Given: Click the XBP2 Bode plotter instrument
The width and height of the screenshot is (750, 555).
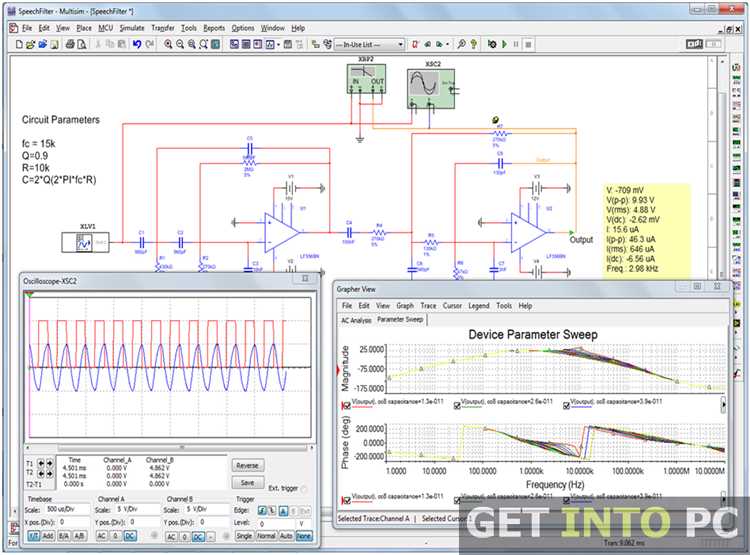Looking at the screenshot, I should tap(366, 78).
